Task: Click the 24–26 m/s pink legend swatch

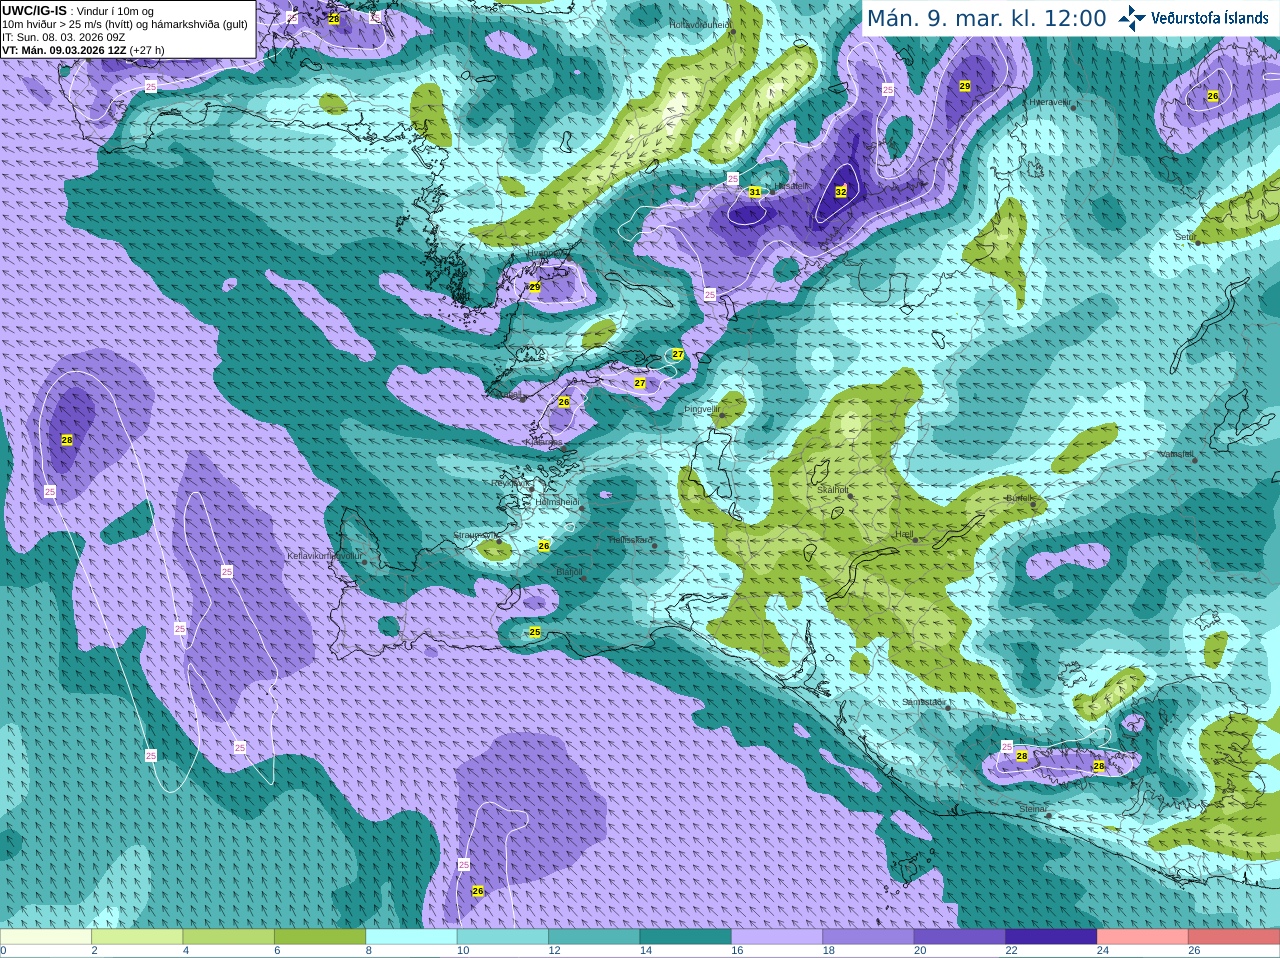Action: 1143,937
